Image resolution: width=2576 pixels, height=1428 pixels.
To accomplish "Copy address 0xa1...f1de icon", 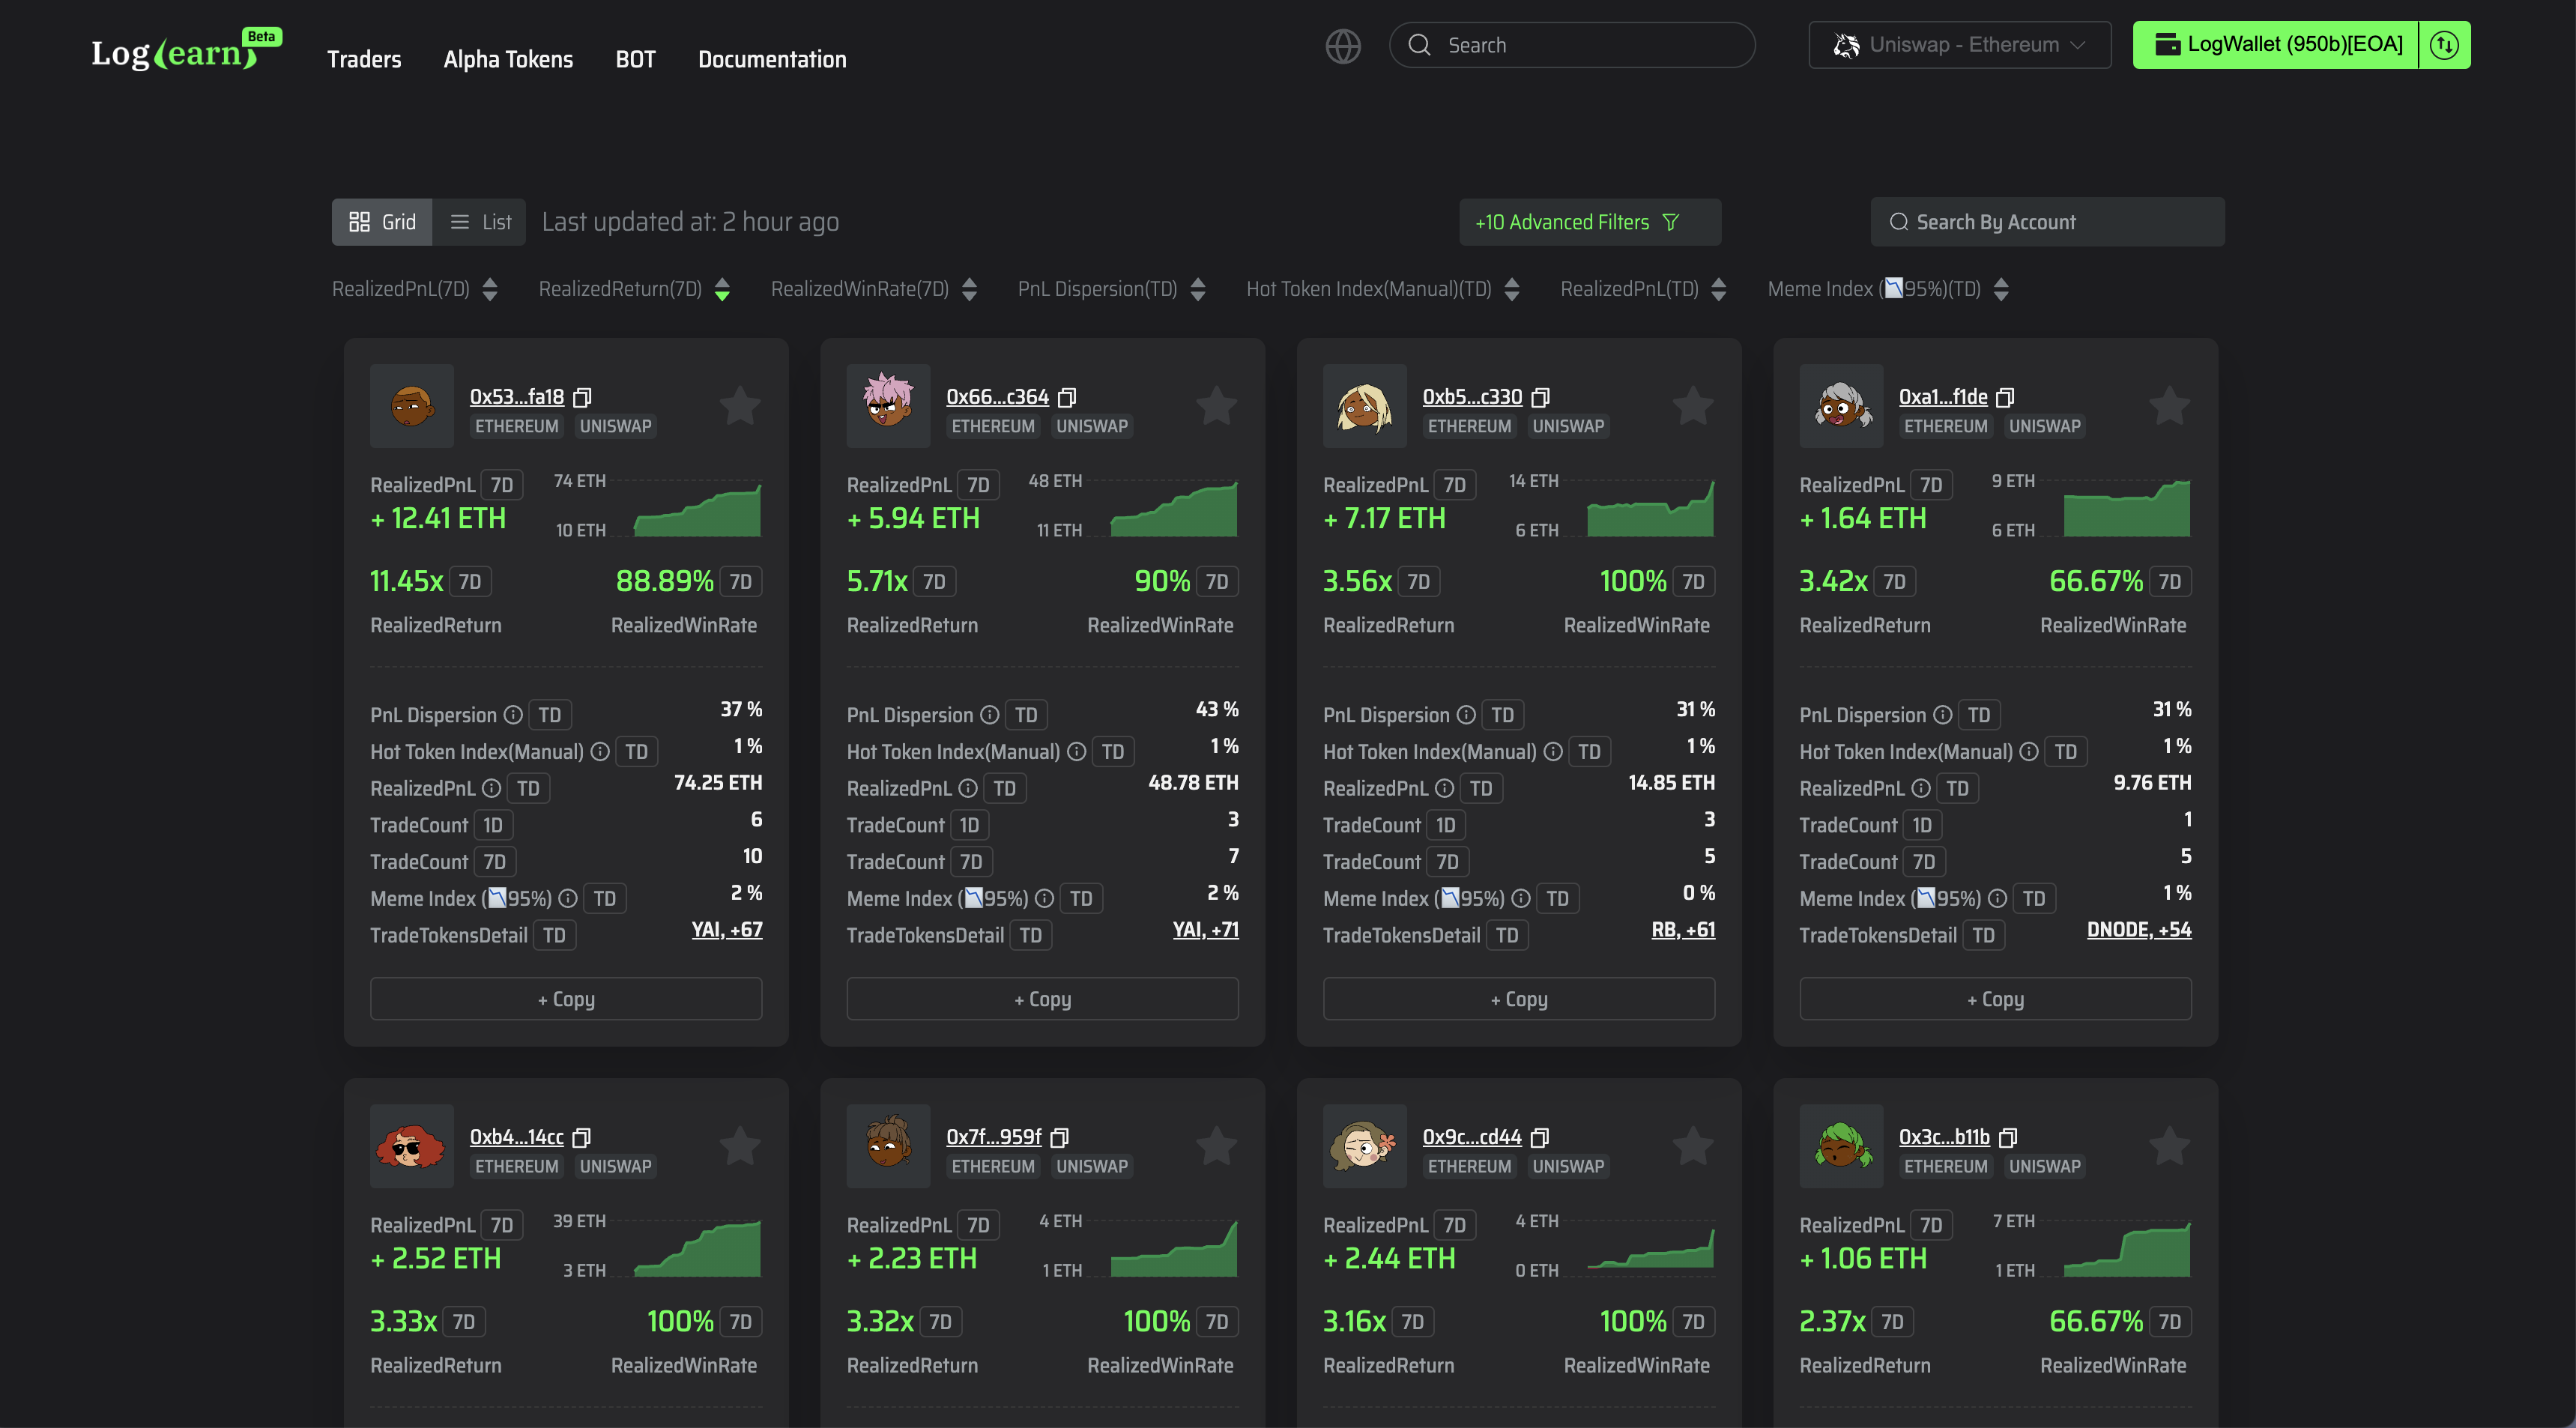I will pyautogui.click(x=2005, y=397).
